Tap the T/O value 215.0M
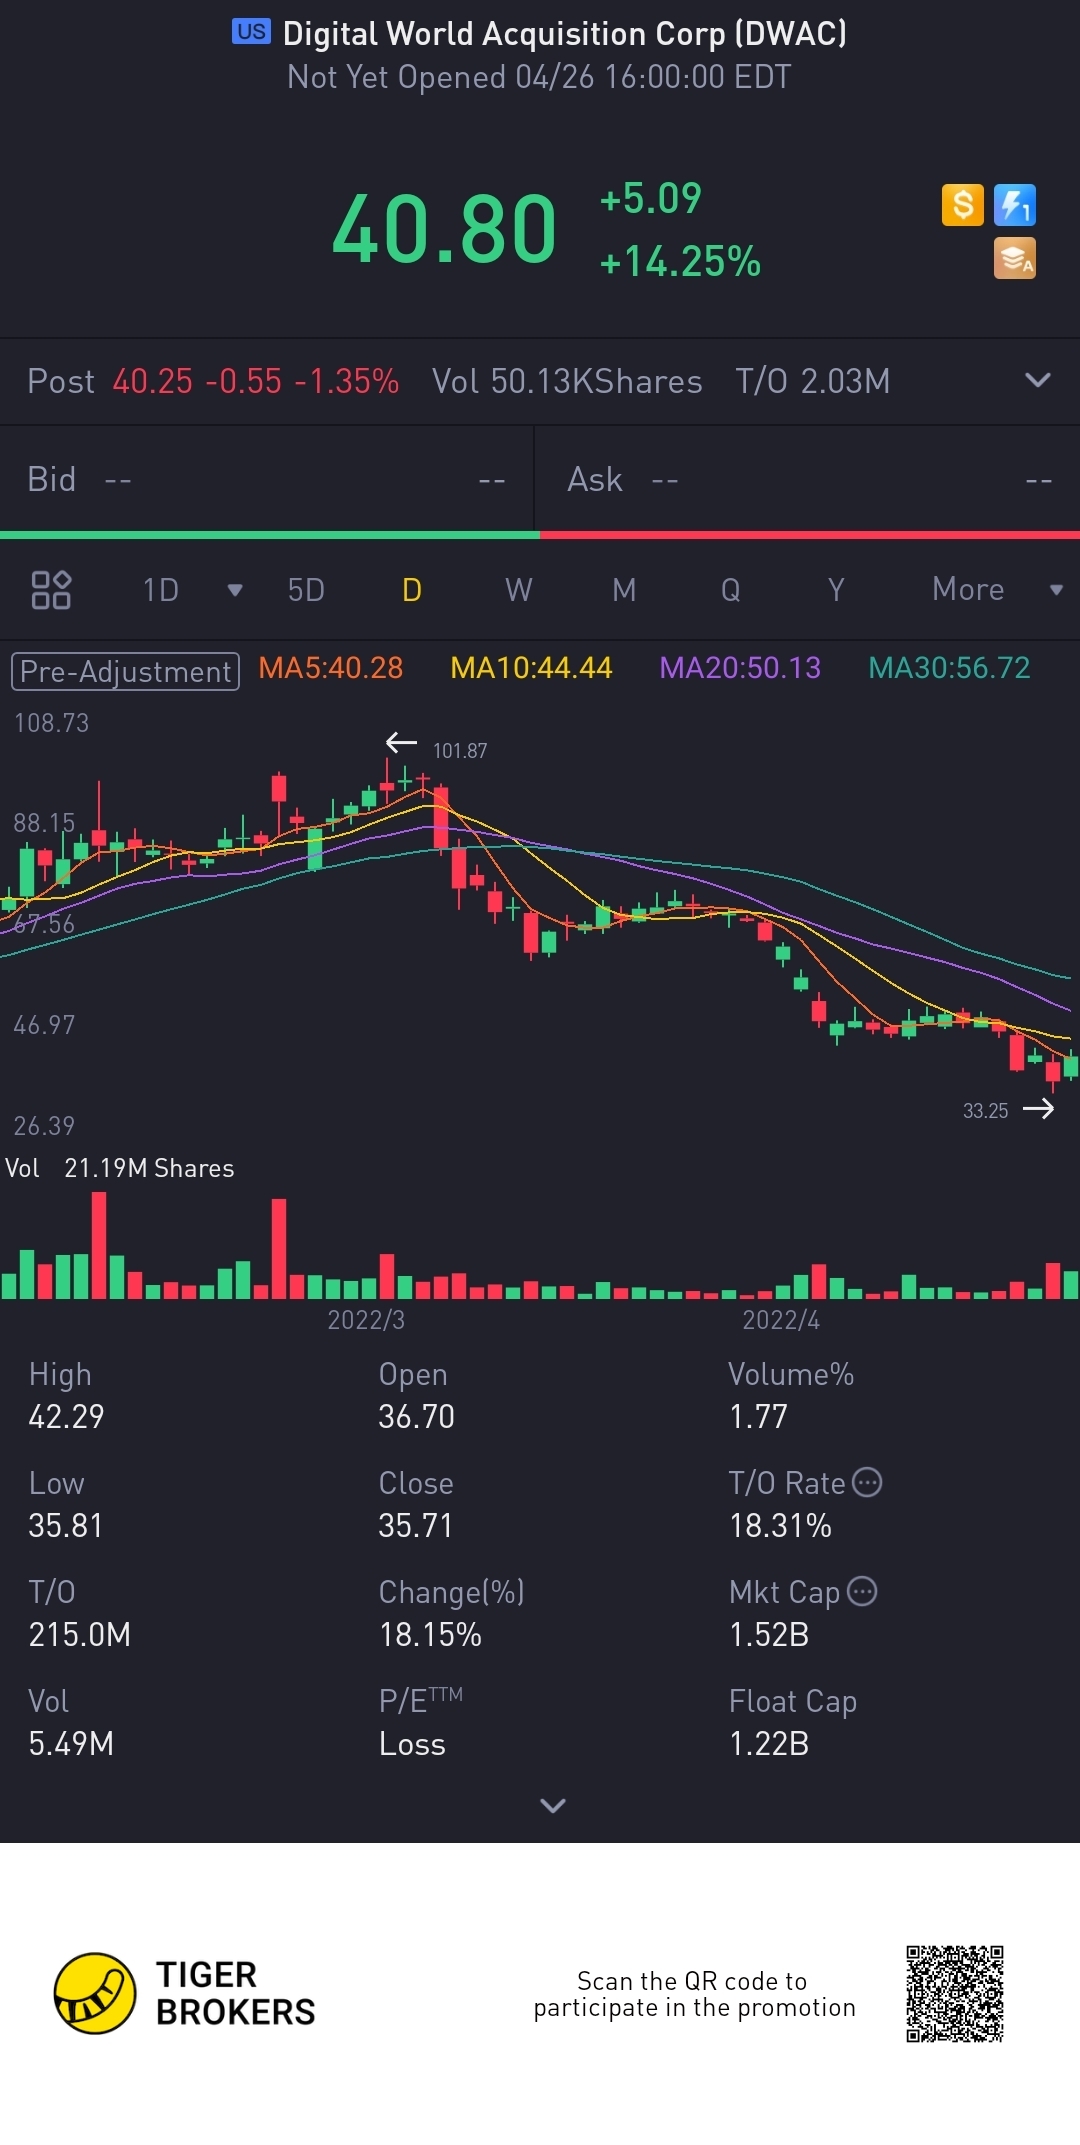This screenshot has height=2145, width=1080. point(79,1635)
